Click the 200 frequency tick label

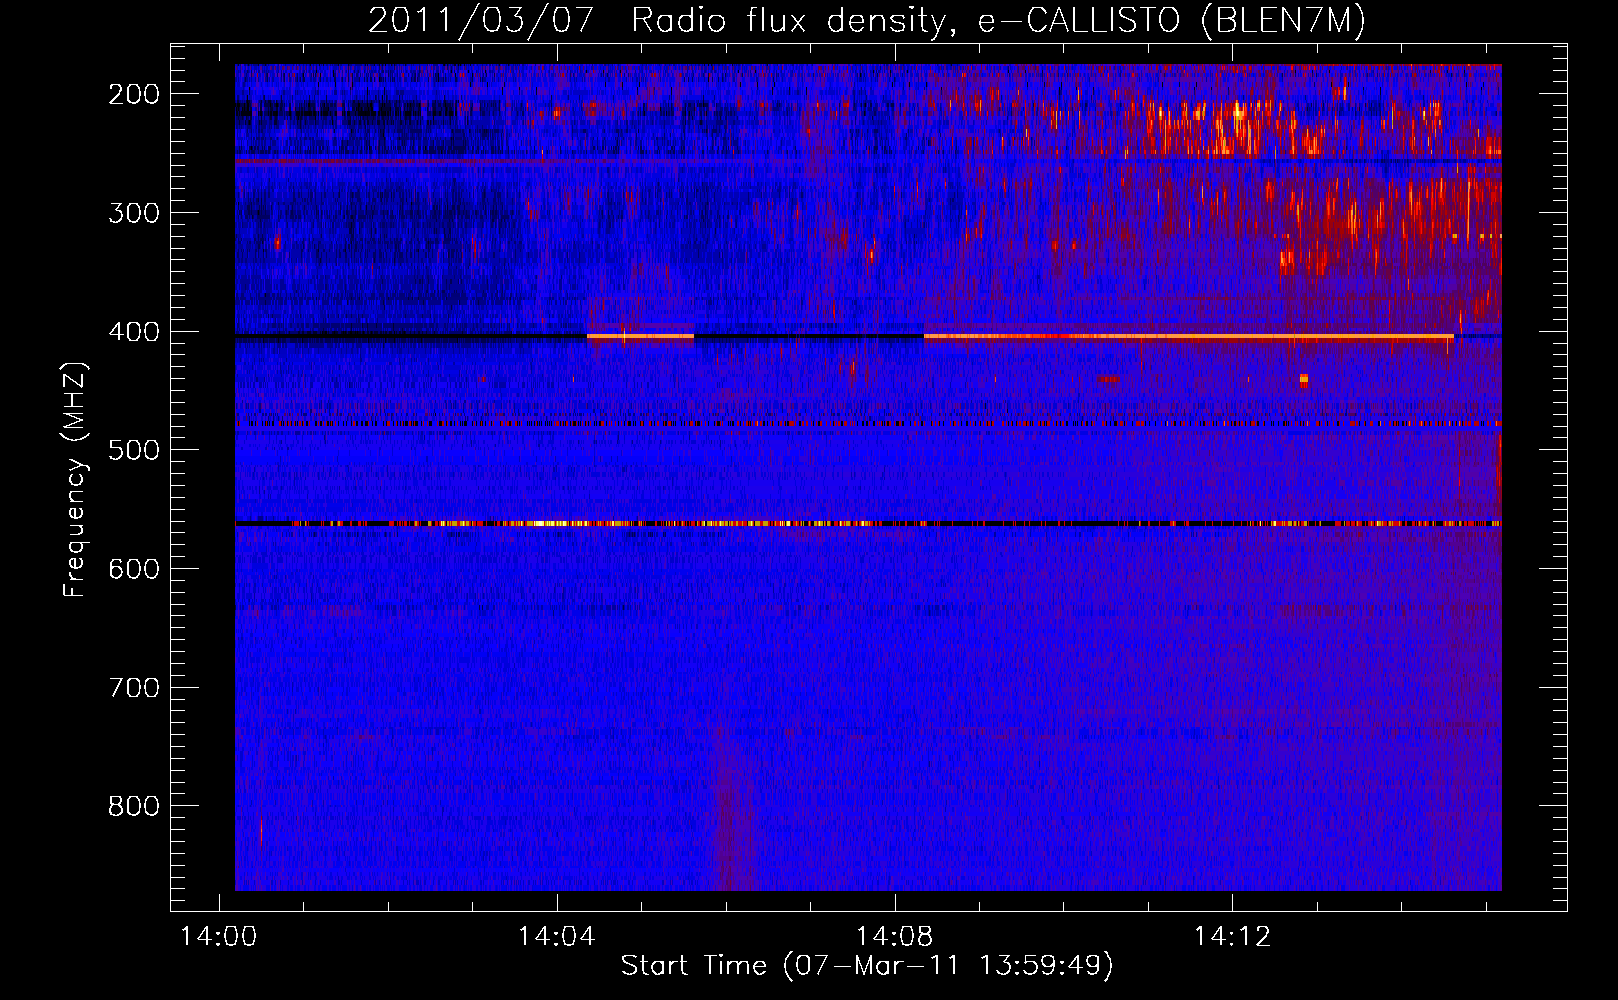point(134,94)
